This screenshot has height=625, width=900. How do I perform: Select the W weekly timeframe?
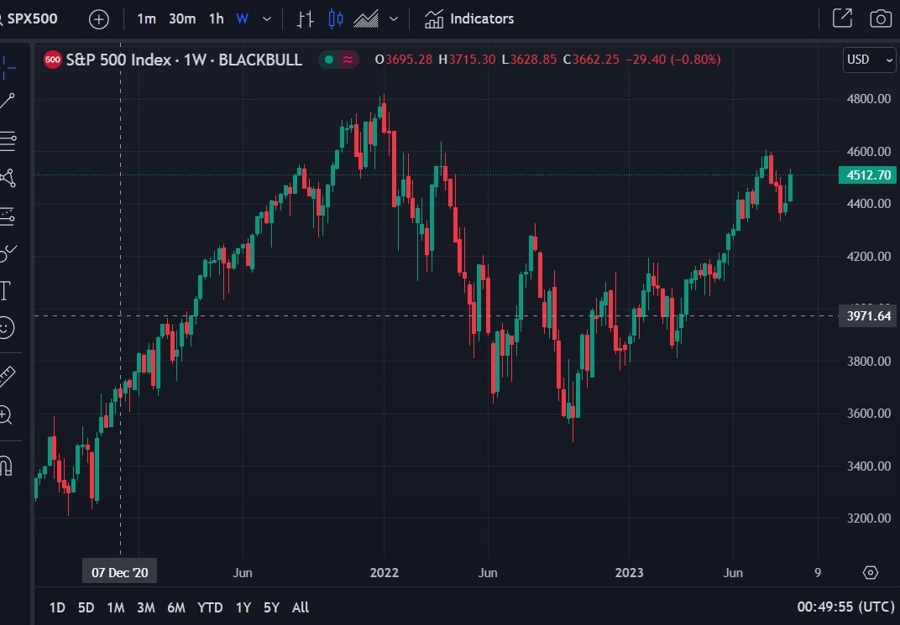242,19
